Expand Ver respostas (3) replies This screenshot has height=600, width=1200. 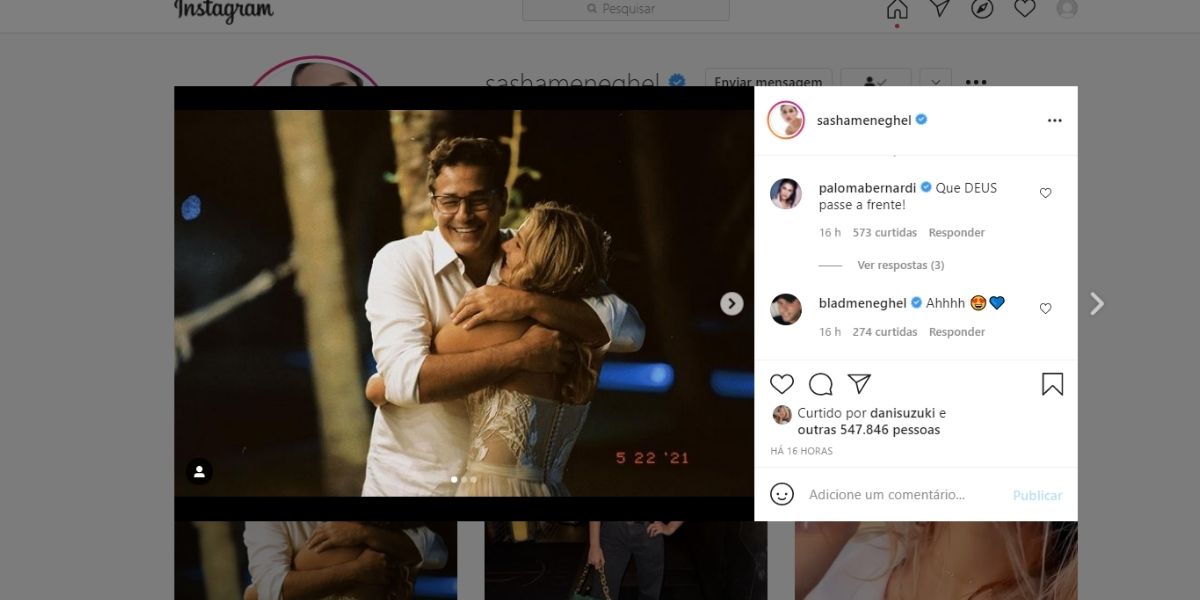900,265
